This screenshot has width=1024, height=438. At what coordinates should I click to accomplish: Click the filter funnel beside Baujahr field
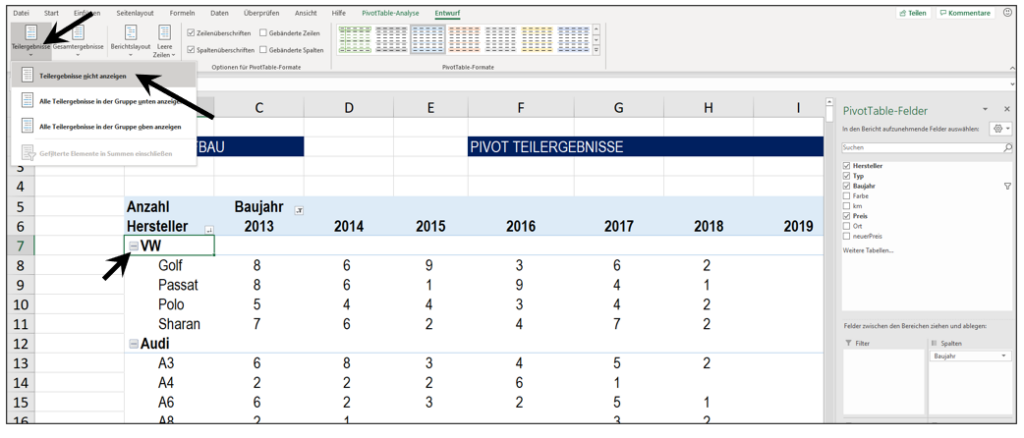click(x=1007, y=186)
